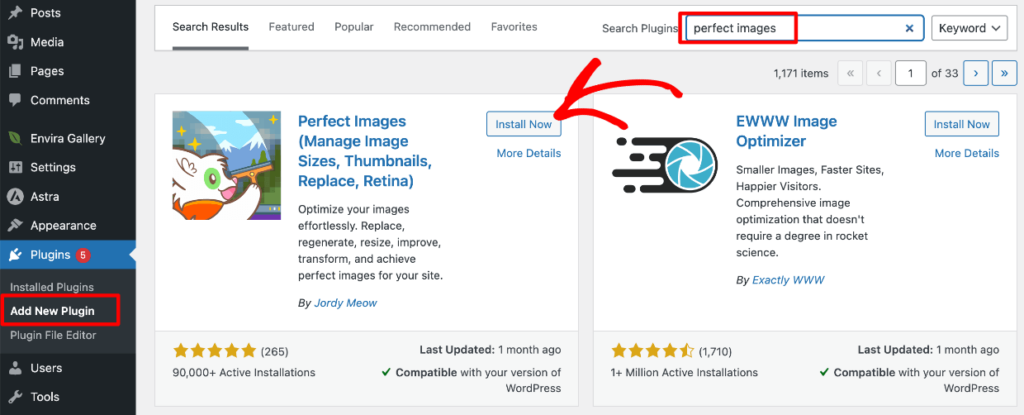The width and height of the screenshot is (1024, 415).
Task: Click the Plugins plug icon
Action: [x=15, y=255]
